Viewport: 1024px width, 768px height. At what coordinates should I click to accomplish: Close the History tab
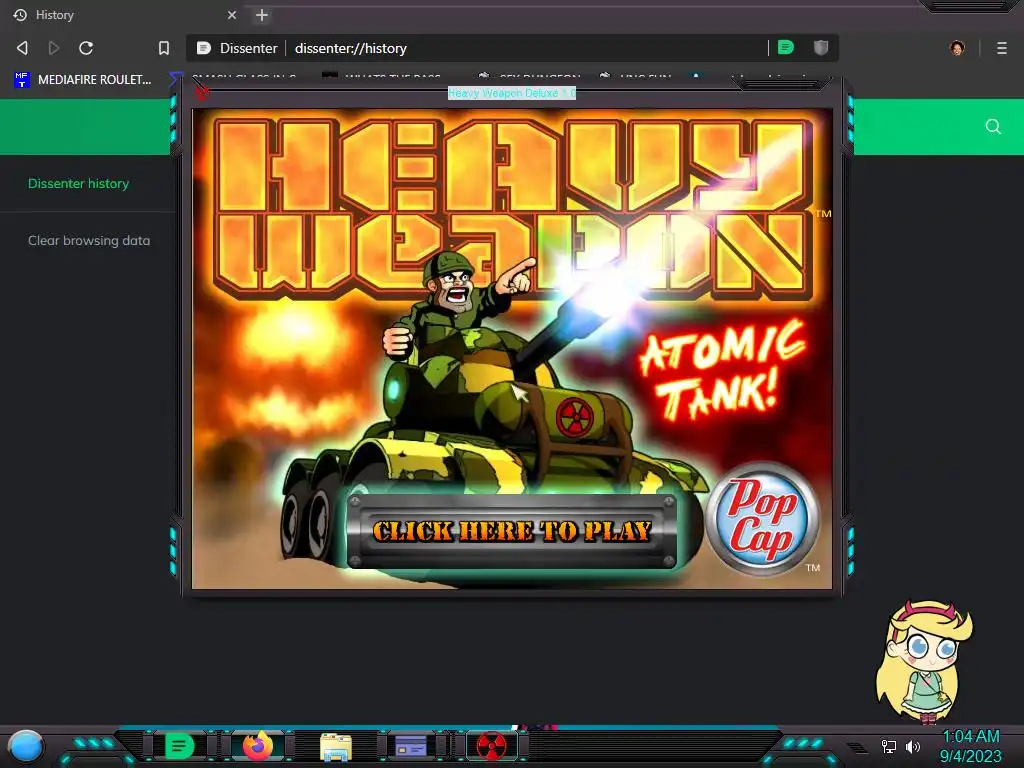pos(232,15)
